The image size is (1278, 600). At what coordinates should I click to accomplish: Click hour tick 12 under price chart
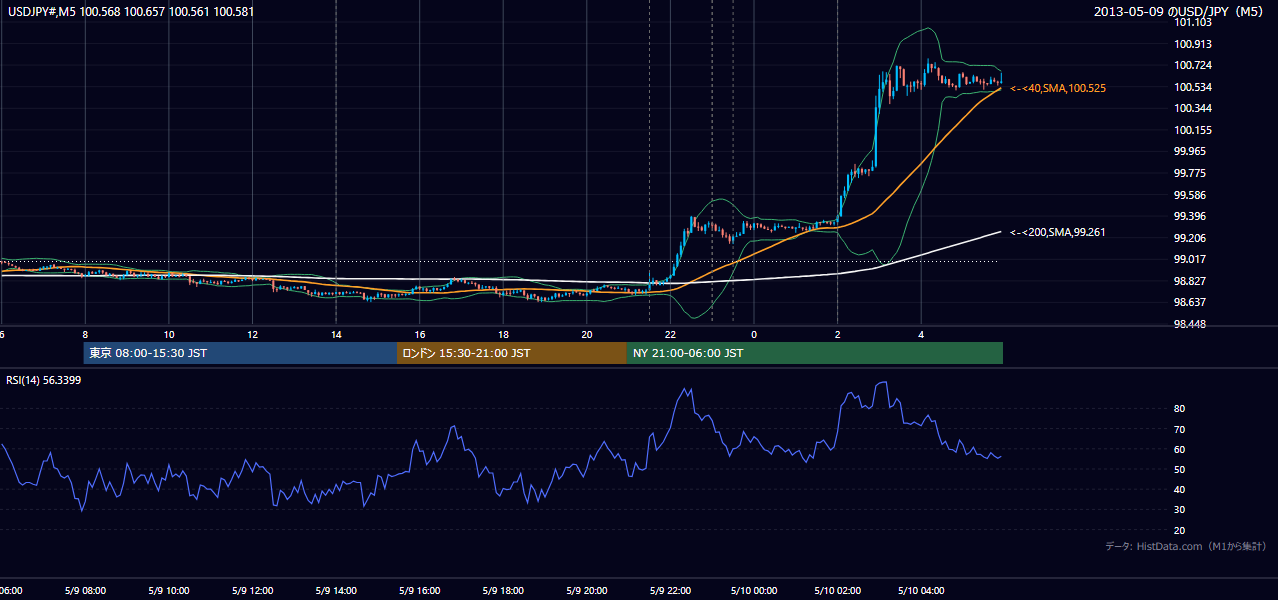pyautogui.click(x=252, y=334)
